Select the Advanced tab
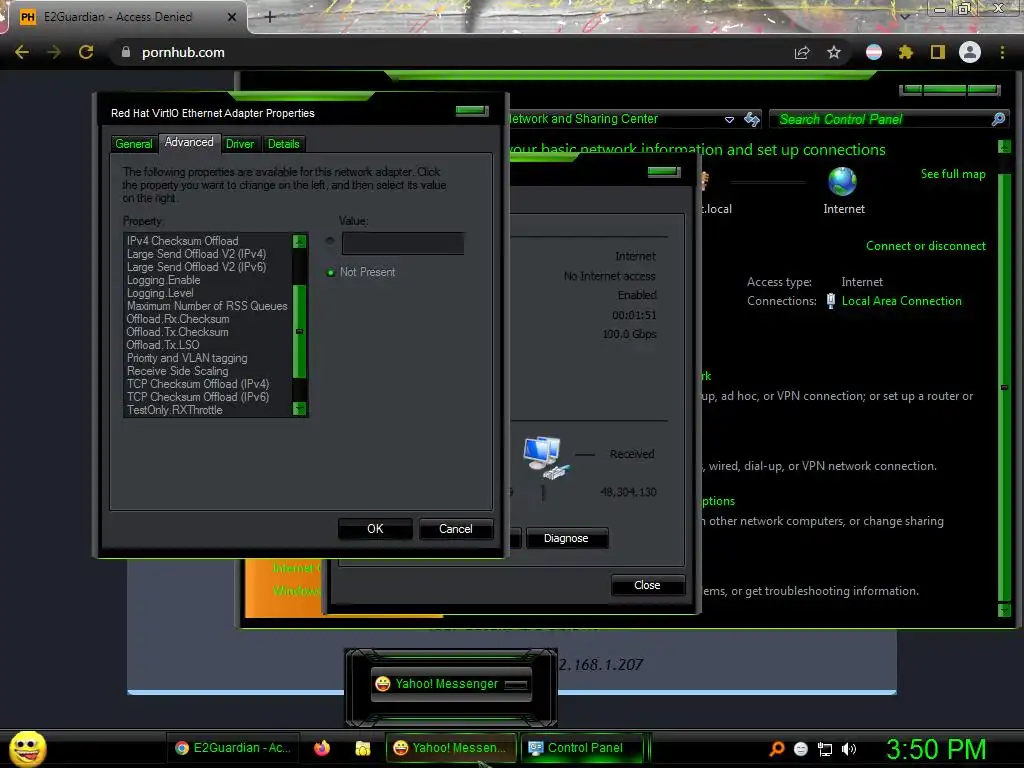 tap(189, 142)
